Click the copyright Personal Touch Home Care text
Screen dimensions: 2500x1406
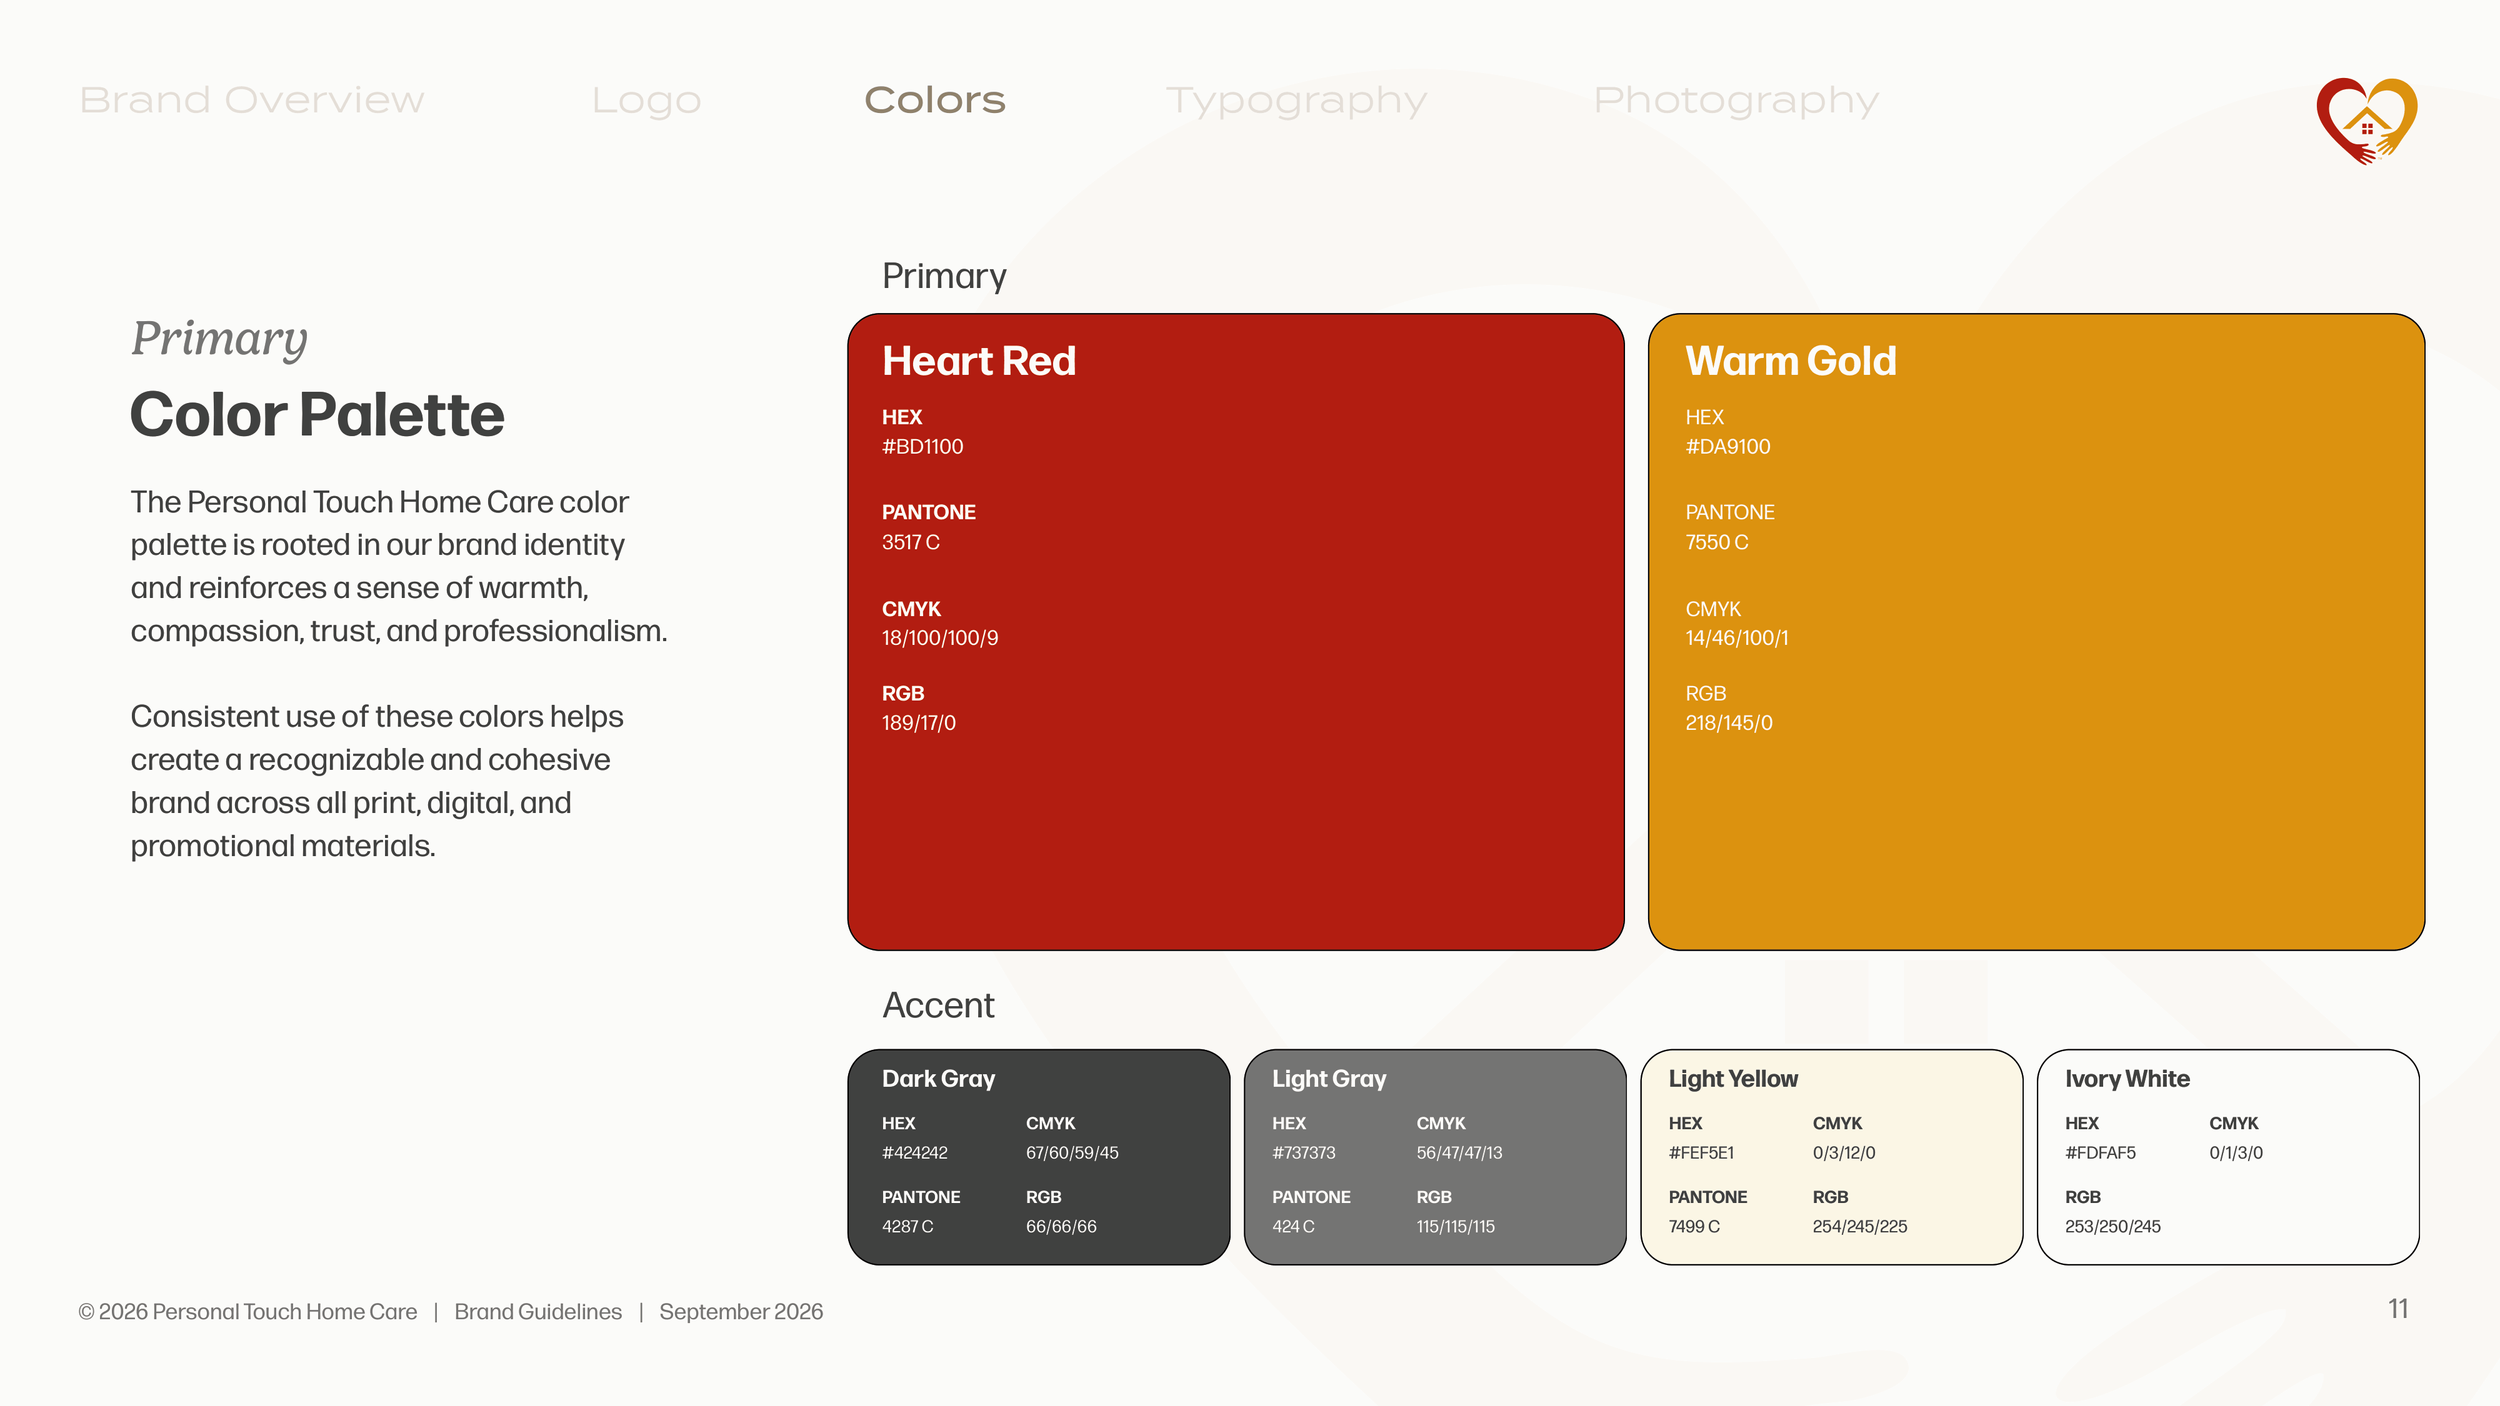[248, 1312]
